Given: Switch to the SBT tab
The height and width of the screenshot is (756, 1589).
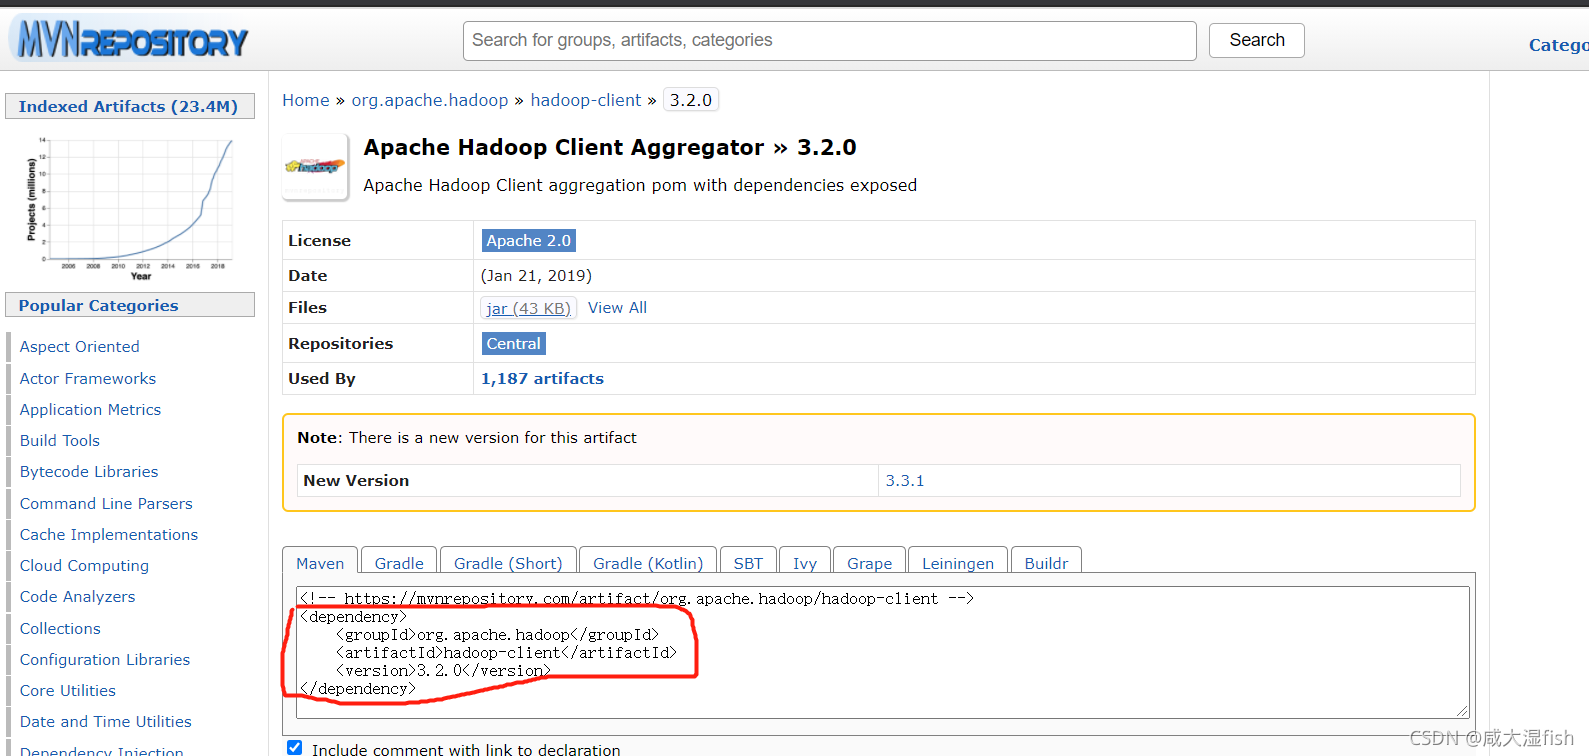Looking at the screenshot, I should [748, 561].
